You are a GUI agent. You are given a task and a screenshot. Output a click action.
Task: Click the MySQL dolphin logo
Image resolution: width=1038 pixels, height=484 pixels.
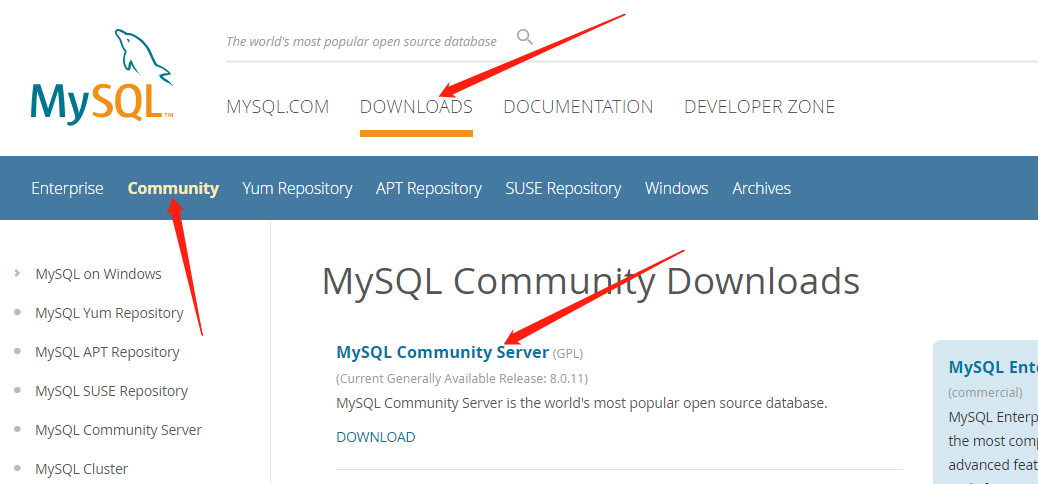[102, 80]
